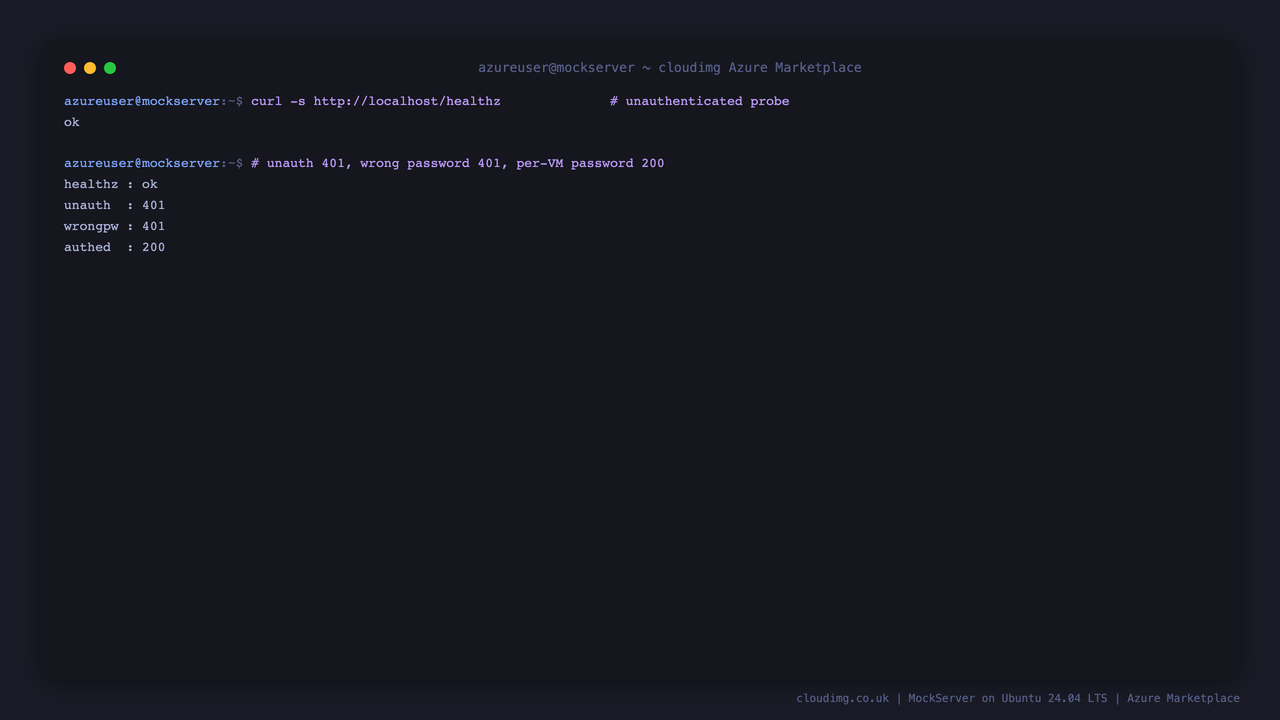Viewport: 1280px width, 720px height.
Task: Click the terminal title 'azureuser@mockserver ~ cloudimg Azure Marketplace'
Action: click(670, 68)
